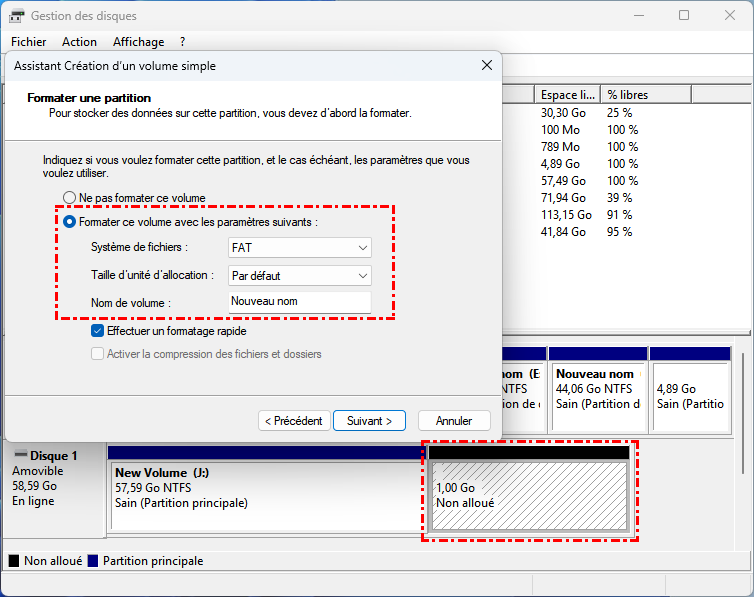
Task: Close the Assistant Création d'un volume simple dialog
Action: (x=487, y=66)
